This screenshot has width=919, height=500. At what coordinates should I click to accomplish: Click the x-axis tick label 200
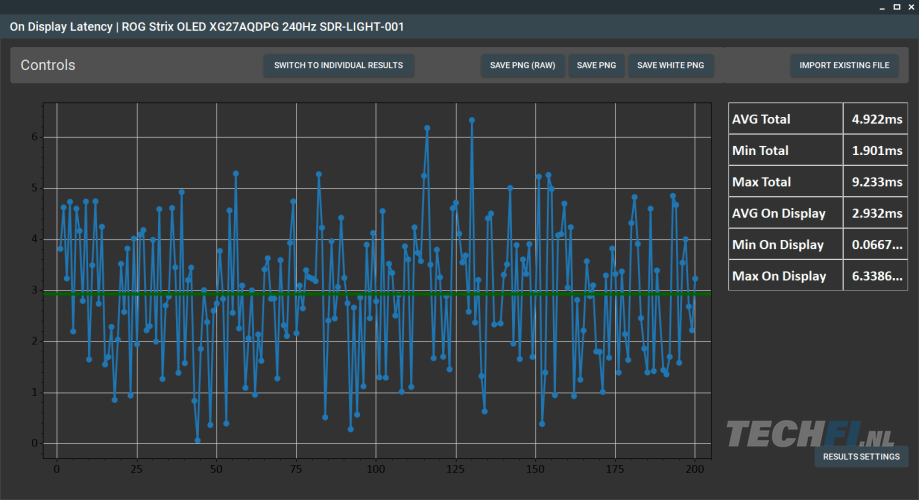(695, 469)
